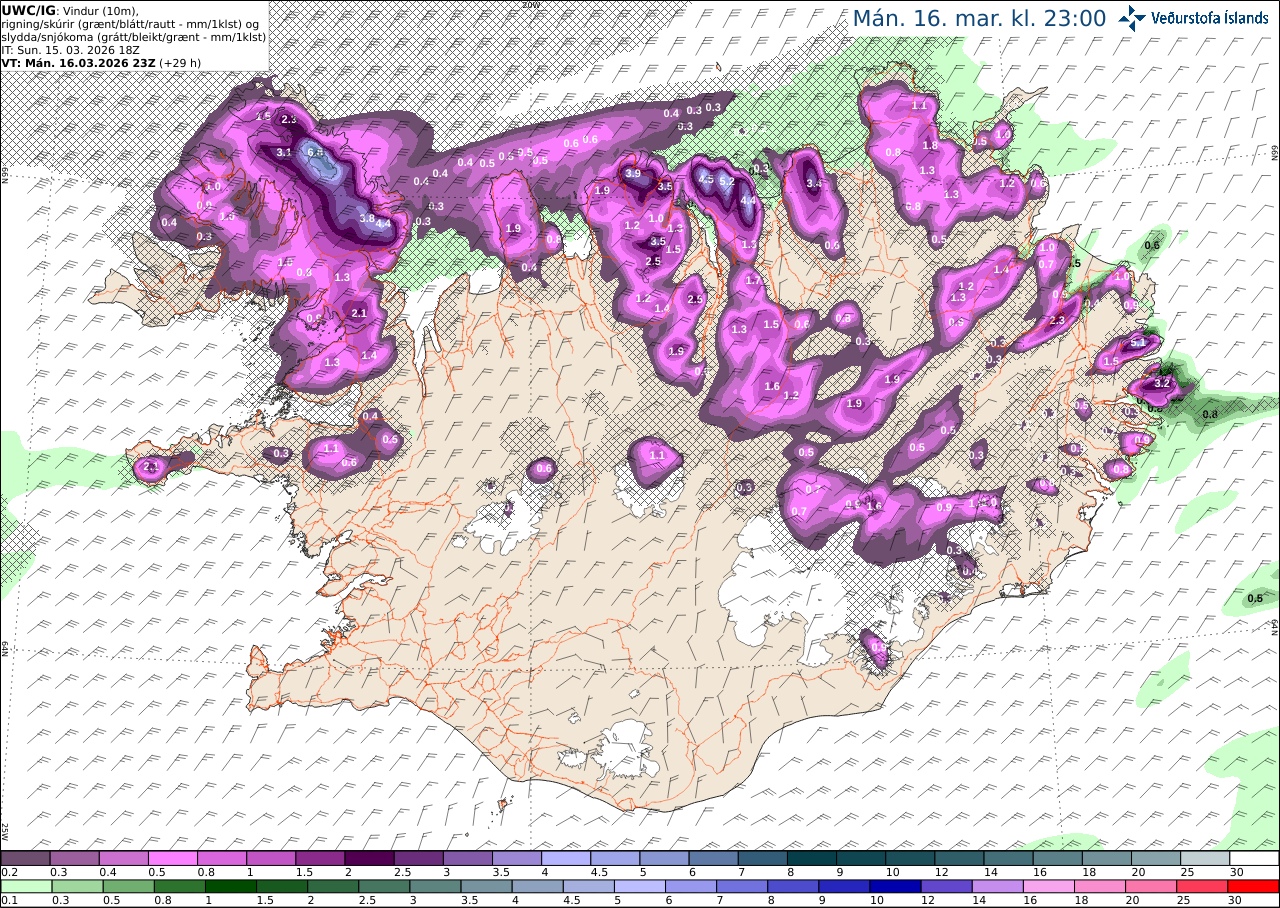Click the '(+29 h)' forecast offset text
The height and width of the screenshot is (908, 1280).
point(181,62)
